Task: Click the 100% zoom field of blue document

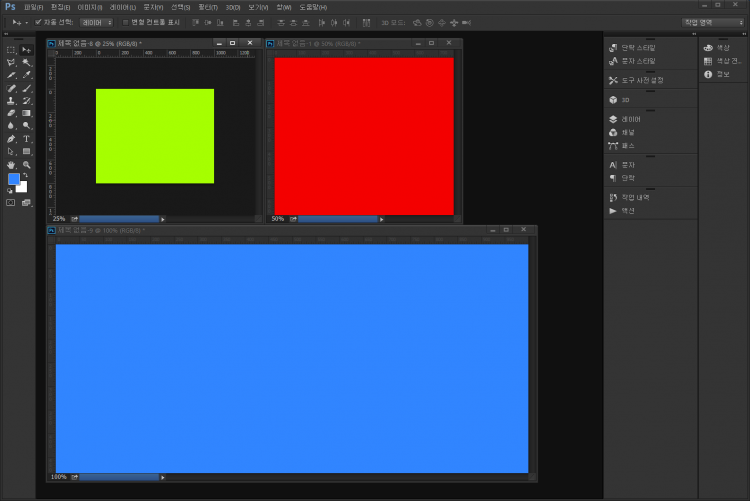Action: [x=58, y=477]
